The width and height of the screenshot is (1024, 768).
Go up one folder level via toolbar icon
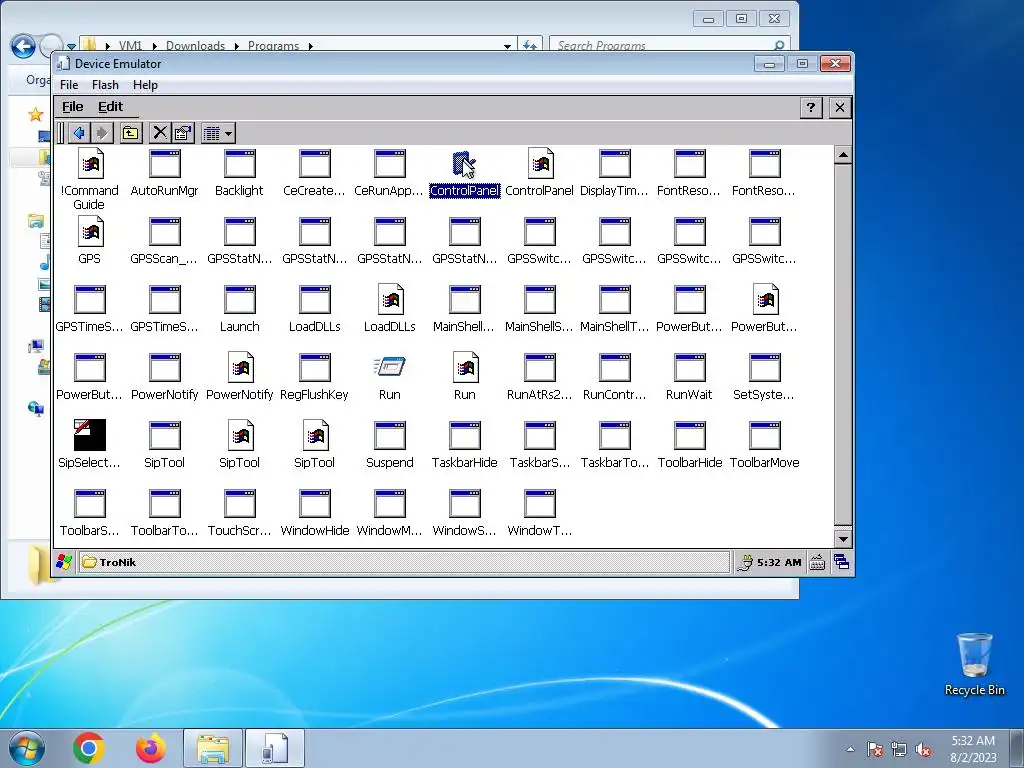click(x=131, y=133)
